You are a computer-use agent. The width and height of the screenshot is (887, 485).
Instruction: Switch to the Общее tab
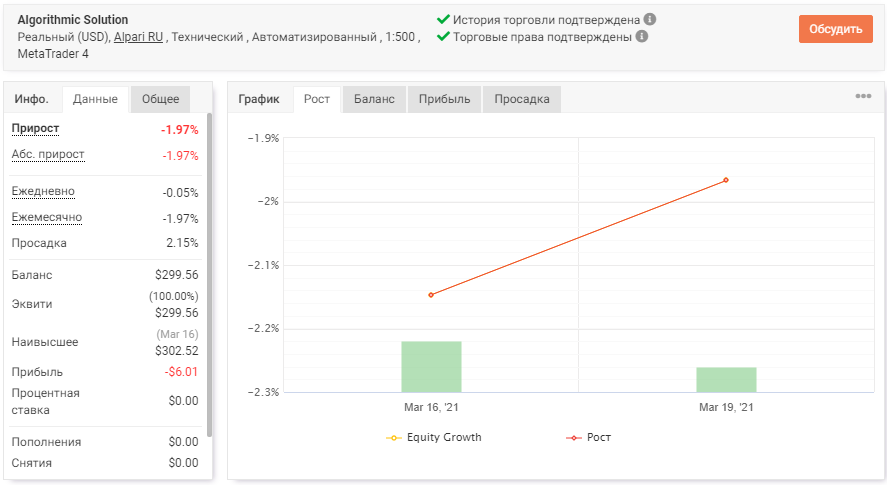(x=160, y=99)
